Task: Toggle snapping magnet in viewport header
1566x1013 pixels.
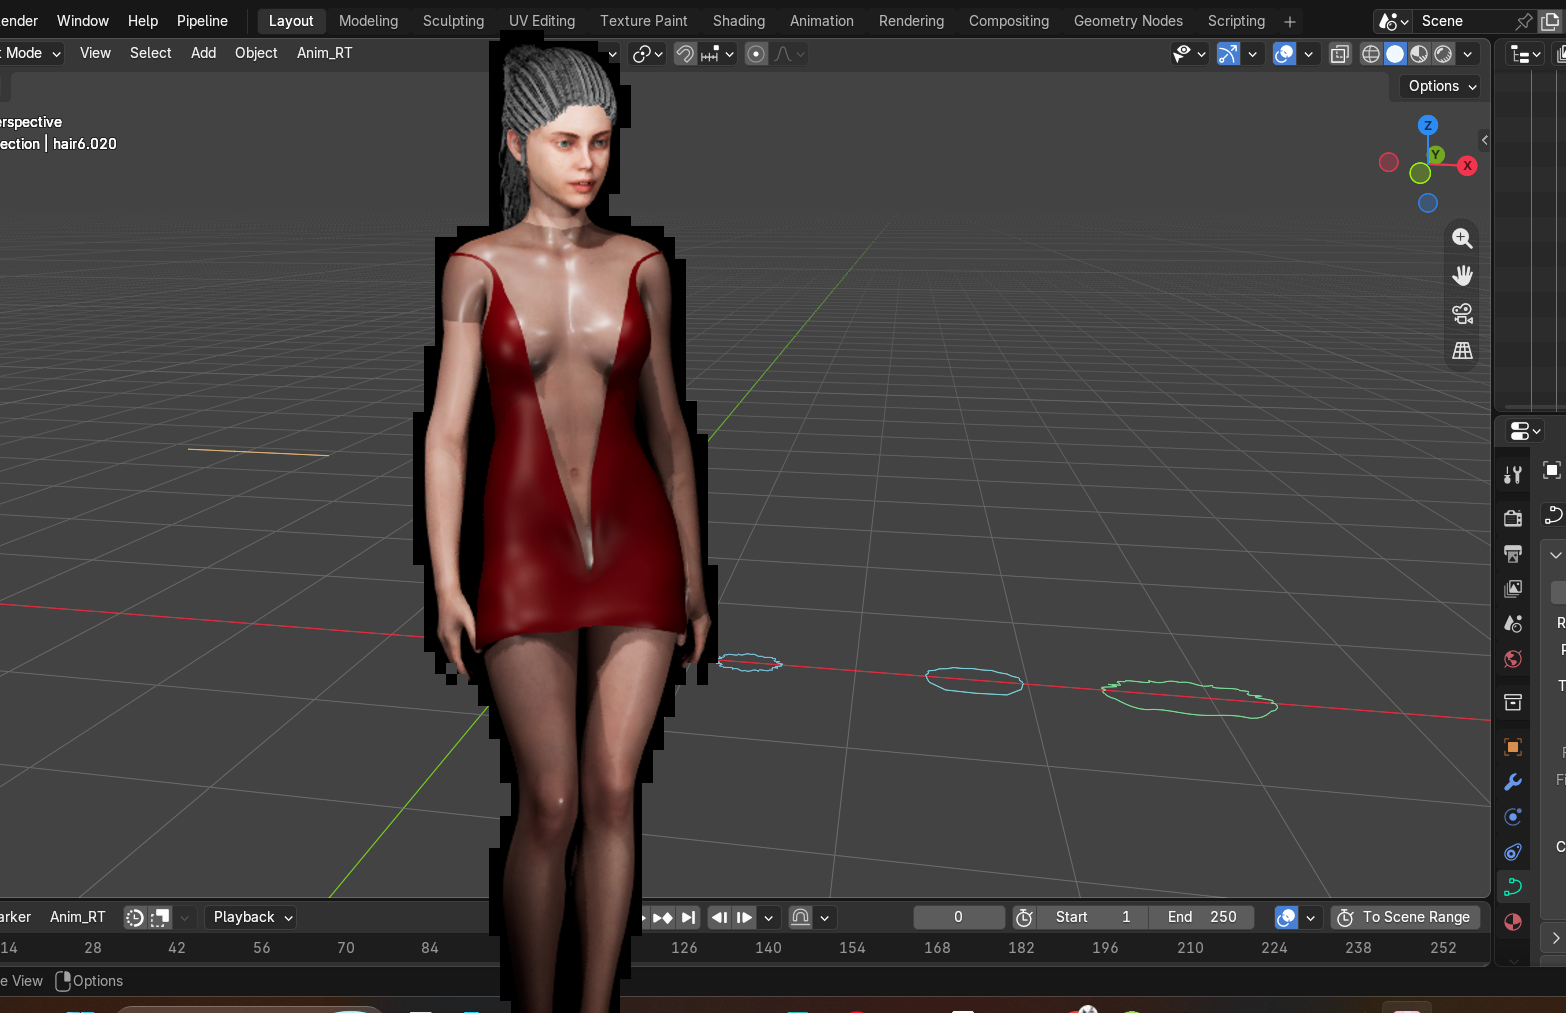Action: point(685,54)
